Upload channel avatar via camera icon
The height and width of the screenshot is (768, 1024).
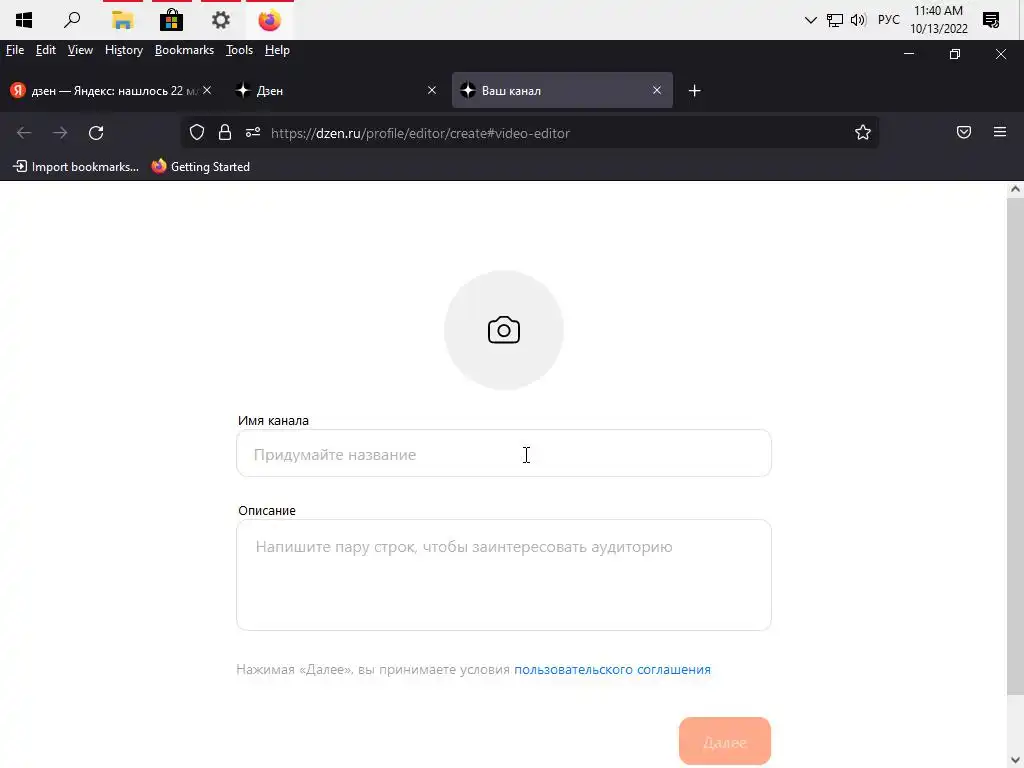(504, 330)
